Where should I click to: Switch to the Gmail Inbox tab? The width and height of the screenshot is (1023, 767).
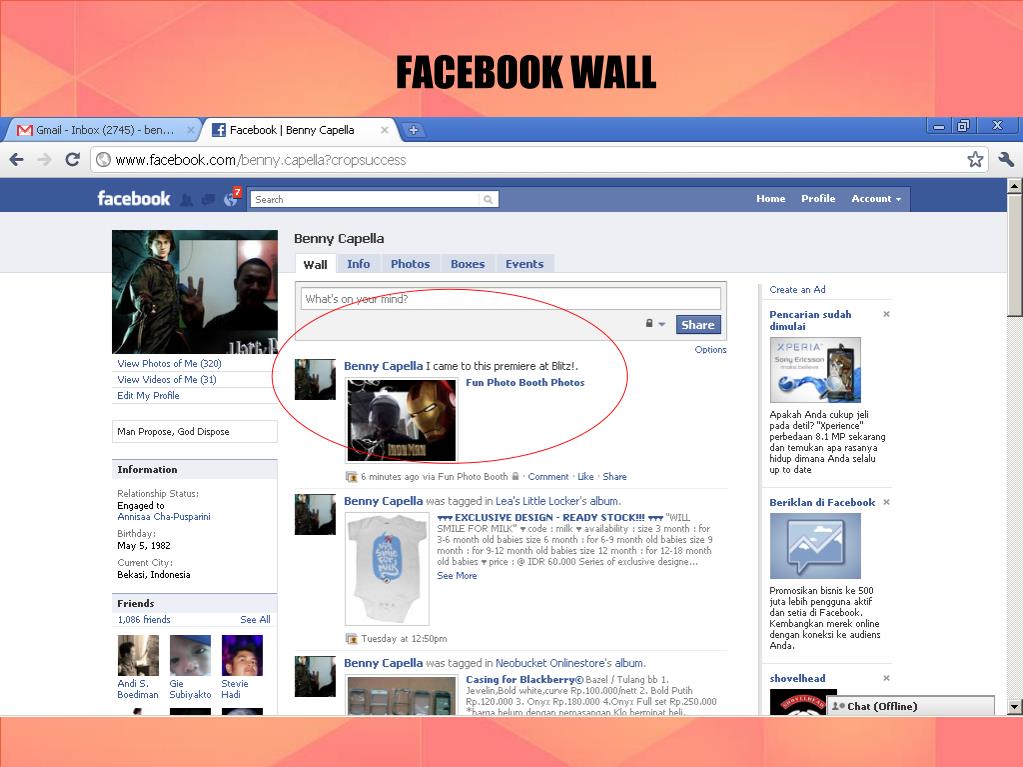[104, 130]
